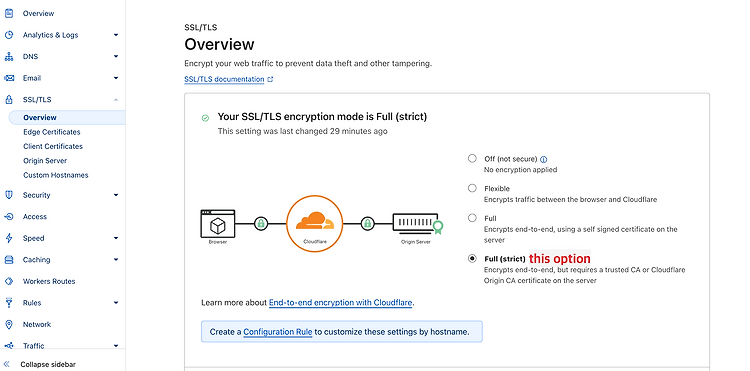Select the Off (not secure) radio button

click(472, 158)
